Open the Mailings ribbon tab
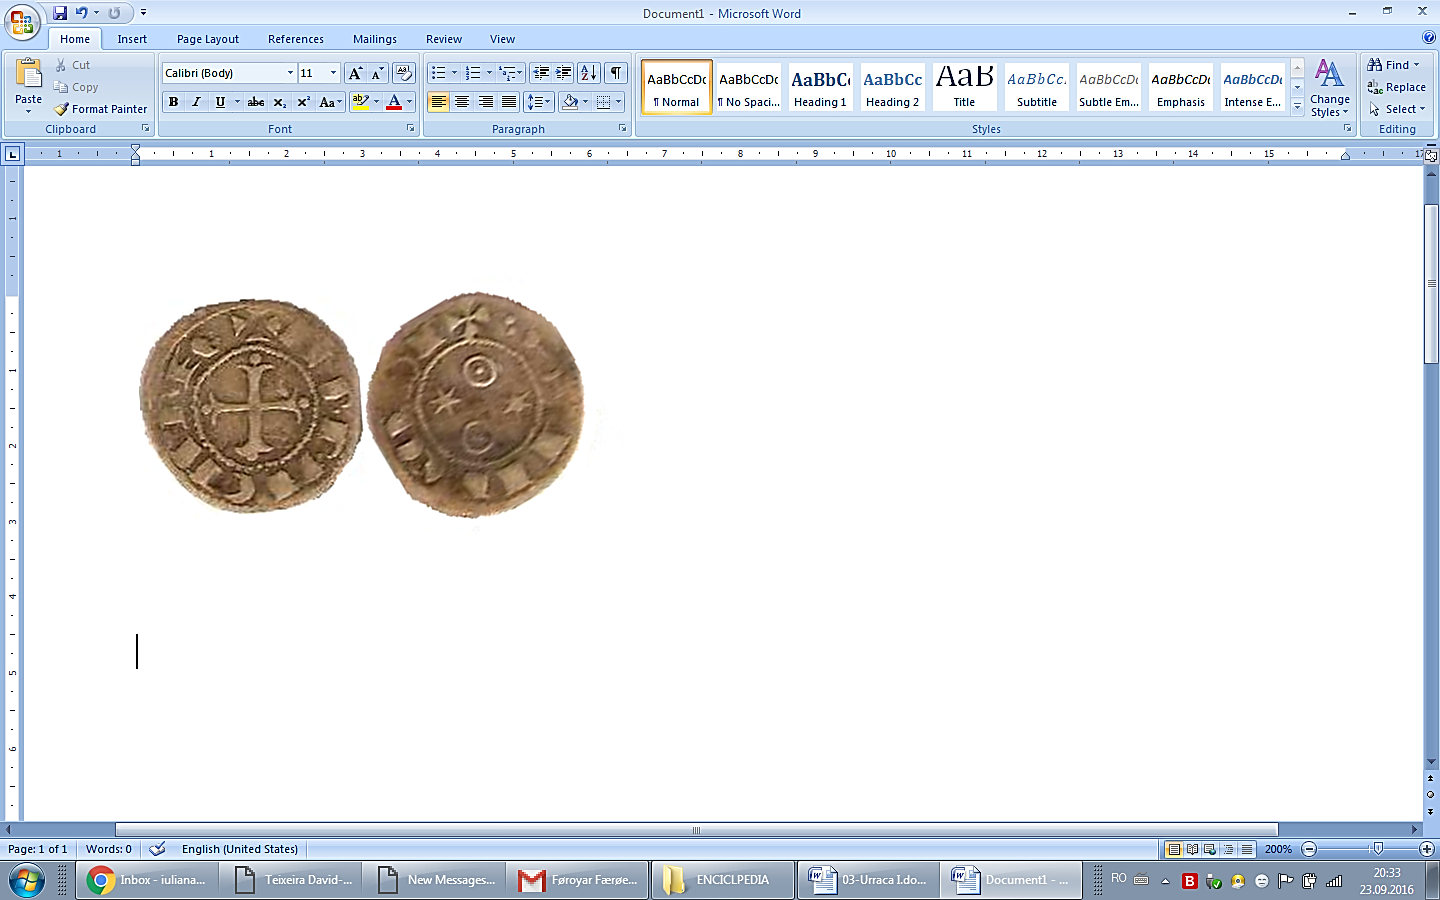This screenshot has height=900, width=1440. 375,39
